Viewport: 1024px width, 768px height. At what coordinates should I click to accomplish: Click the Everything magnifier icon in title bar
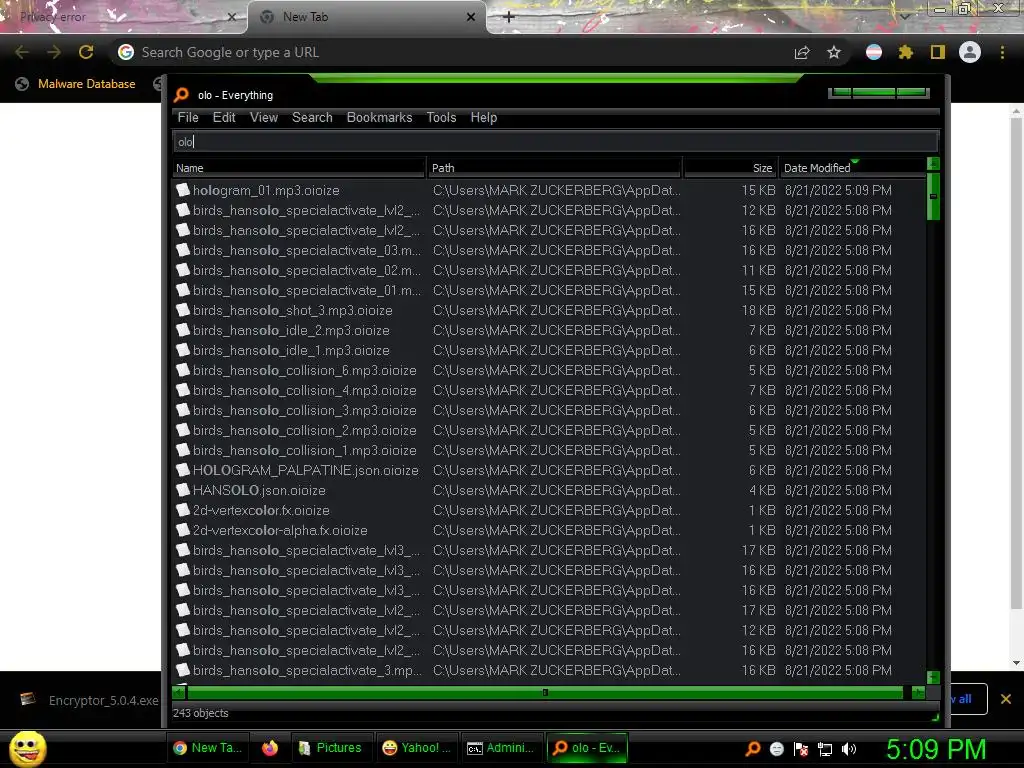tap(182, 95)
